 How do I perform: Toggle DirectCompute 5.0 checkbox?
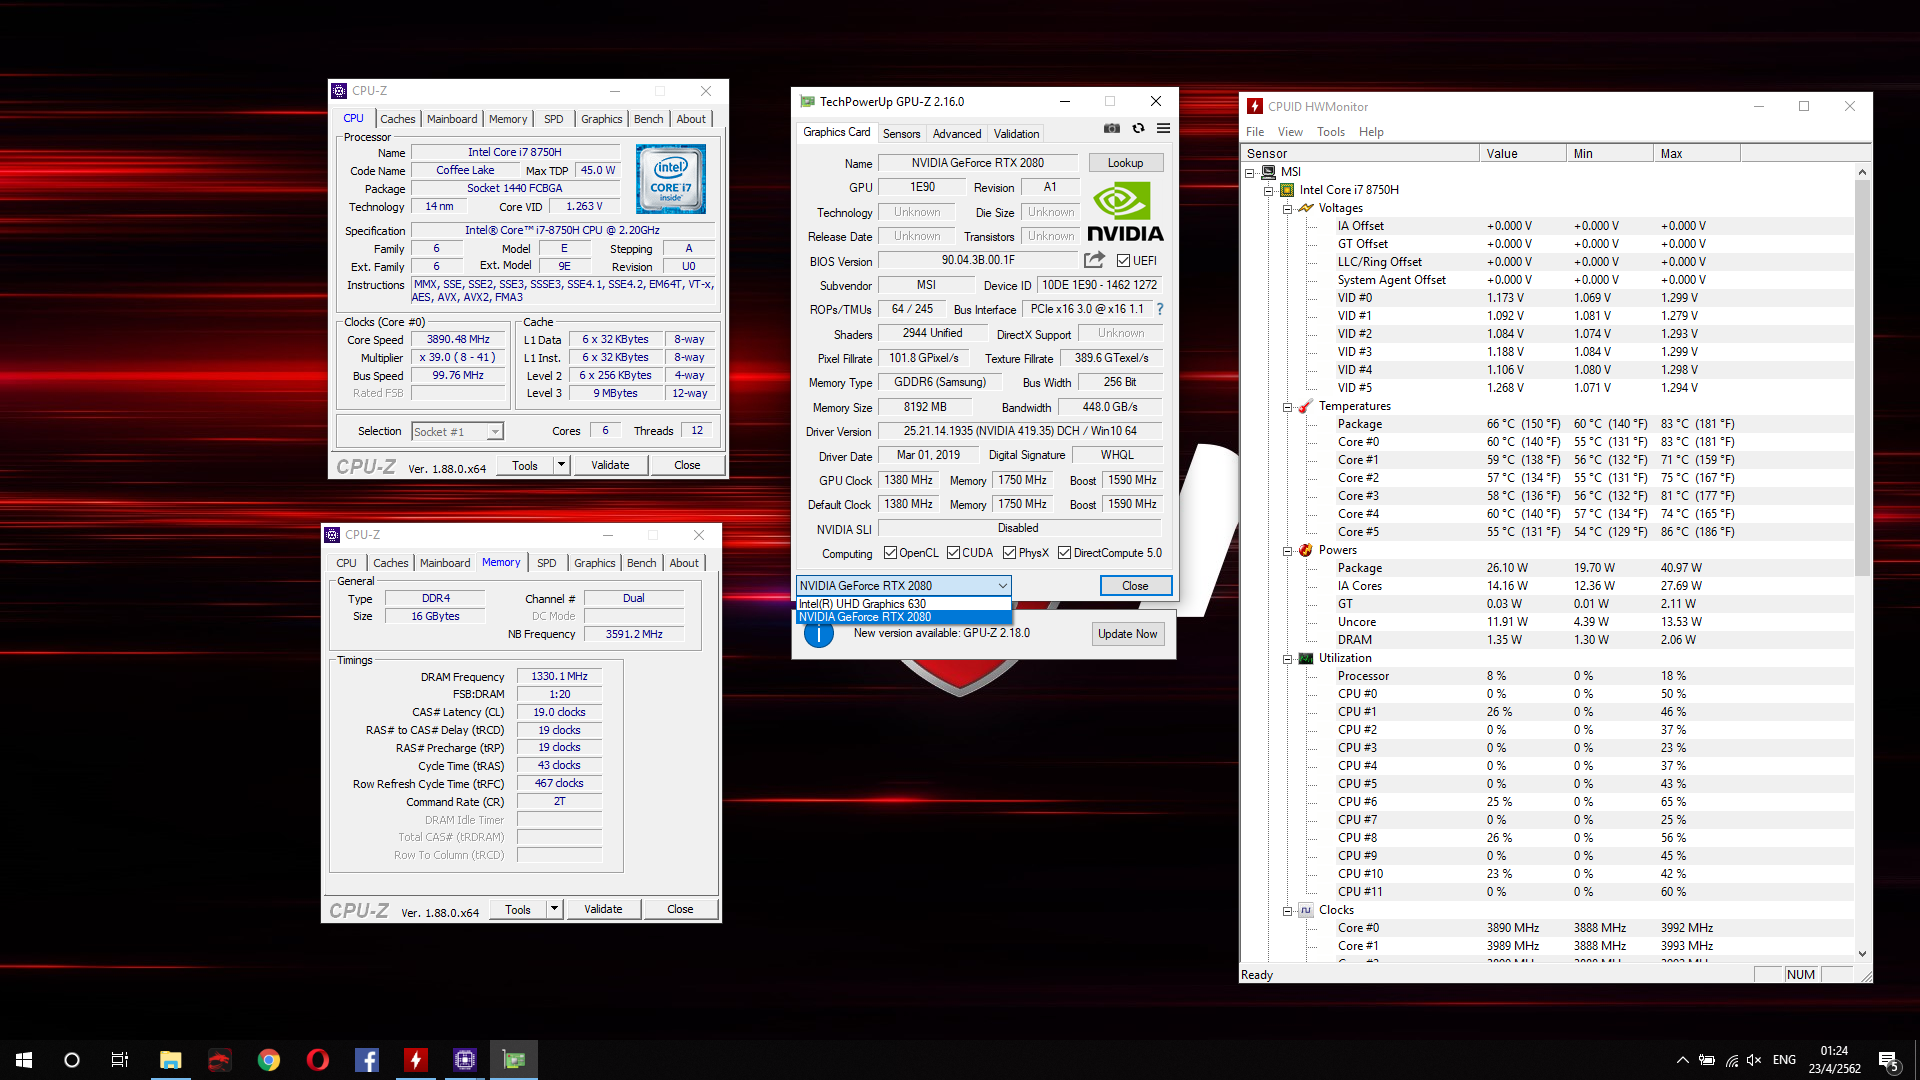(x=1064, y=553)
